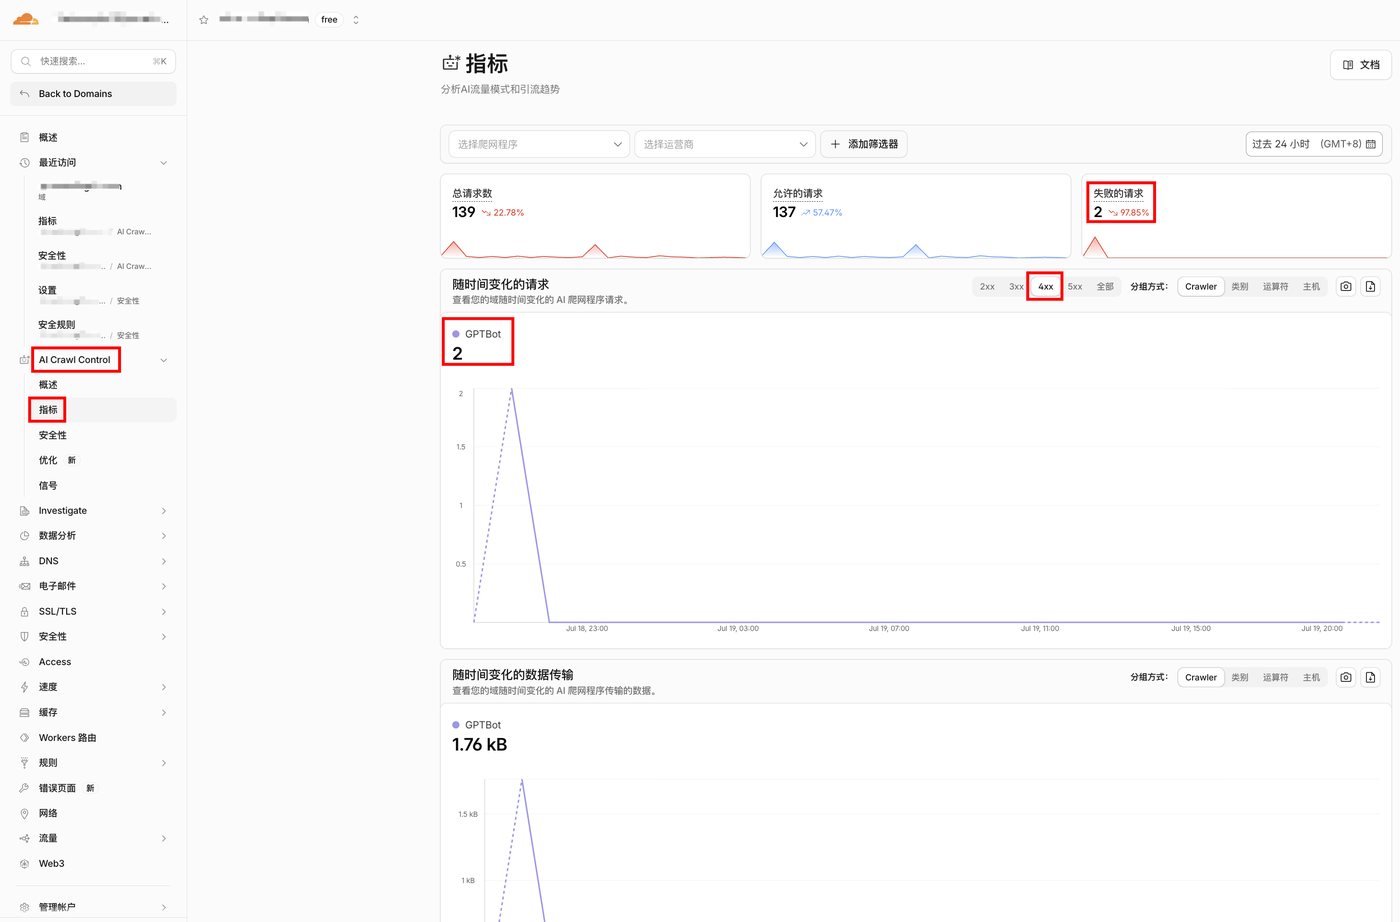Download the data transfer chart data
The width and height of the screenshot is (1400, 922).
pos(1370,678)
